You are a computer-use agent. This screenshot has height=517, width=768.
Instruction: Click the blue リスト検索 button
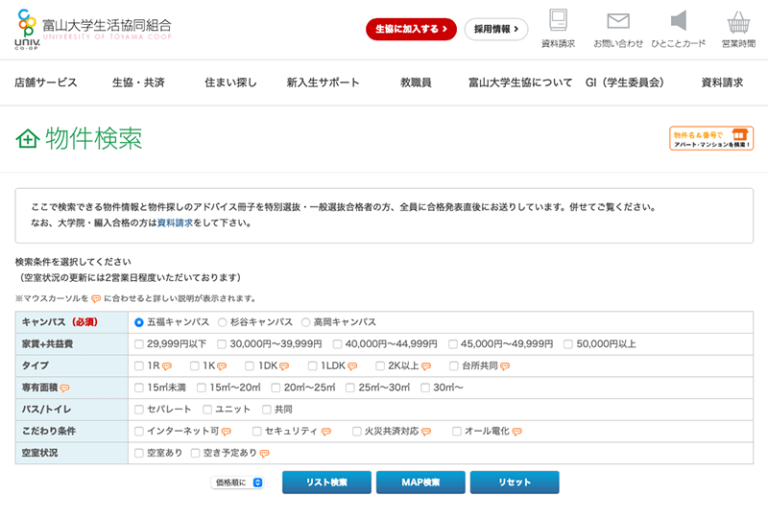click(327, 482)
